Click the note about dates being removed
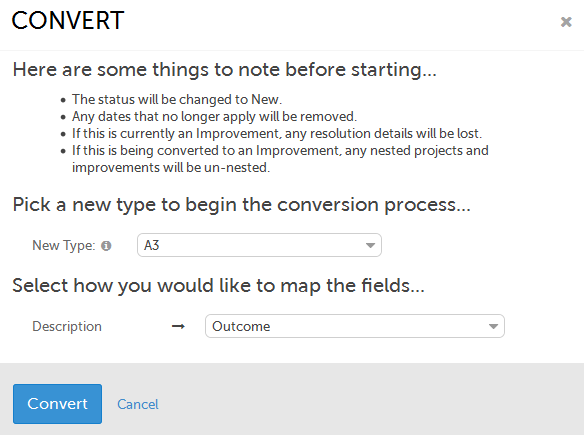This screenshot has height=435, width=584. pos(215,117)
